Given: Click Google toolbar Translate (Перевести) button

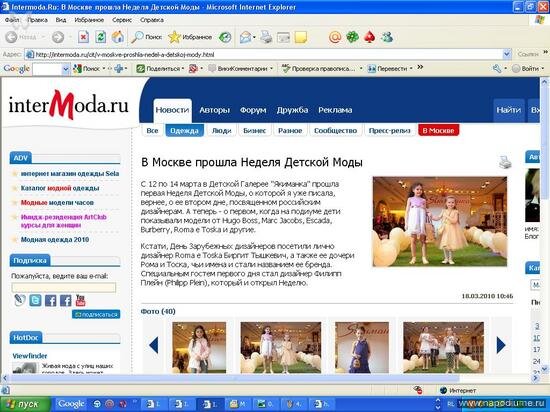Looking at the screenshot, I should [x=390, y=69].
